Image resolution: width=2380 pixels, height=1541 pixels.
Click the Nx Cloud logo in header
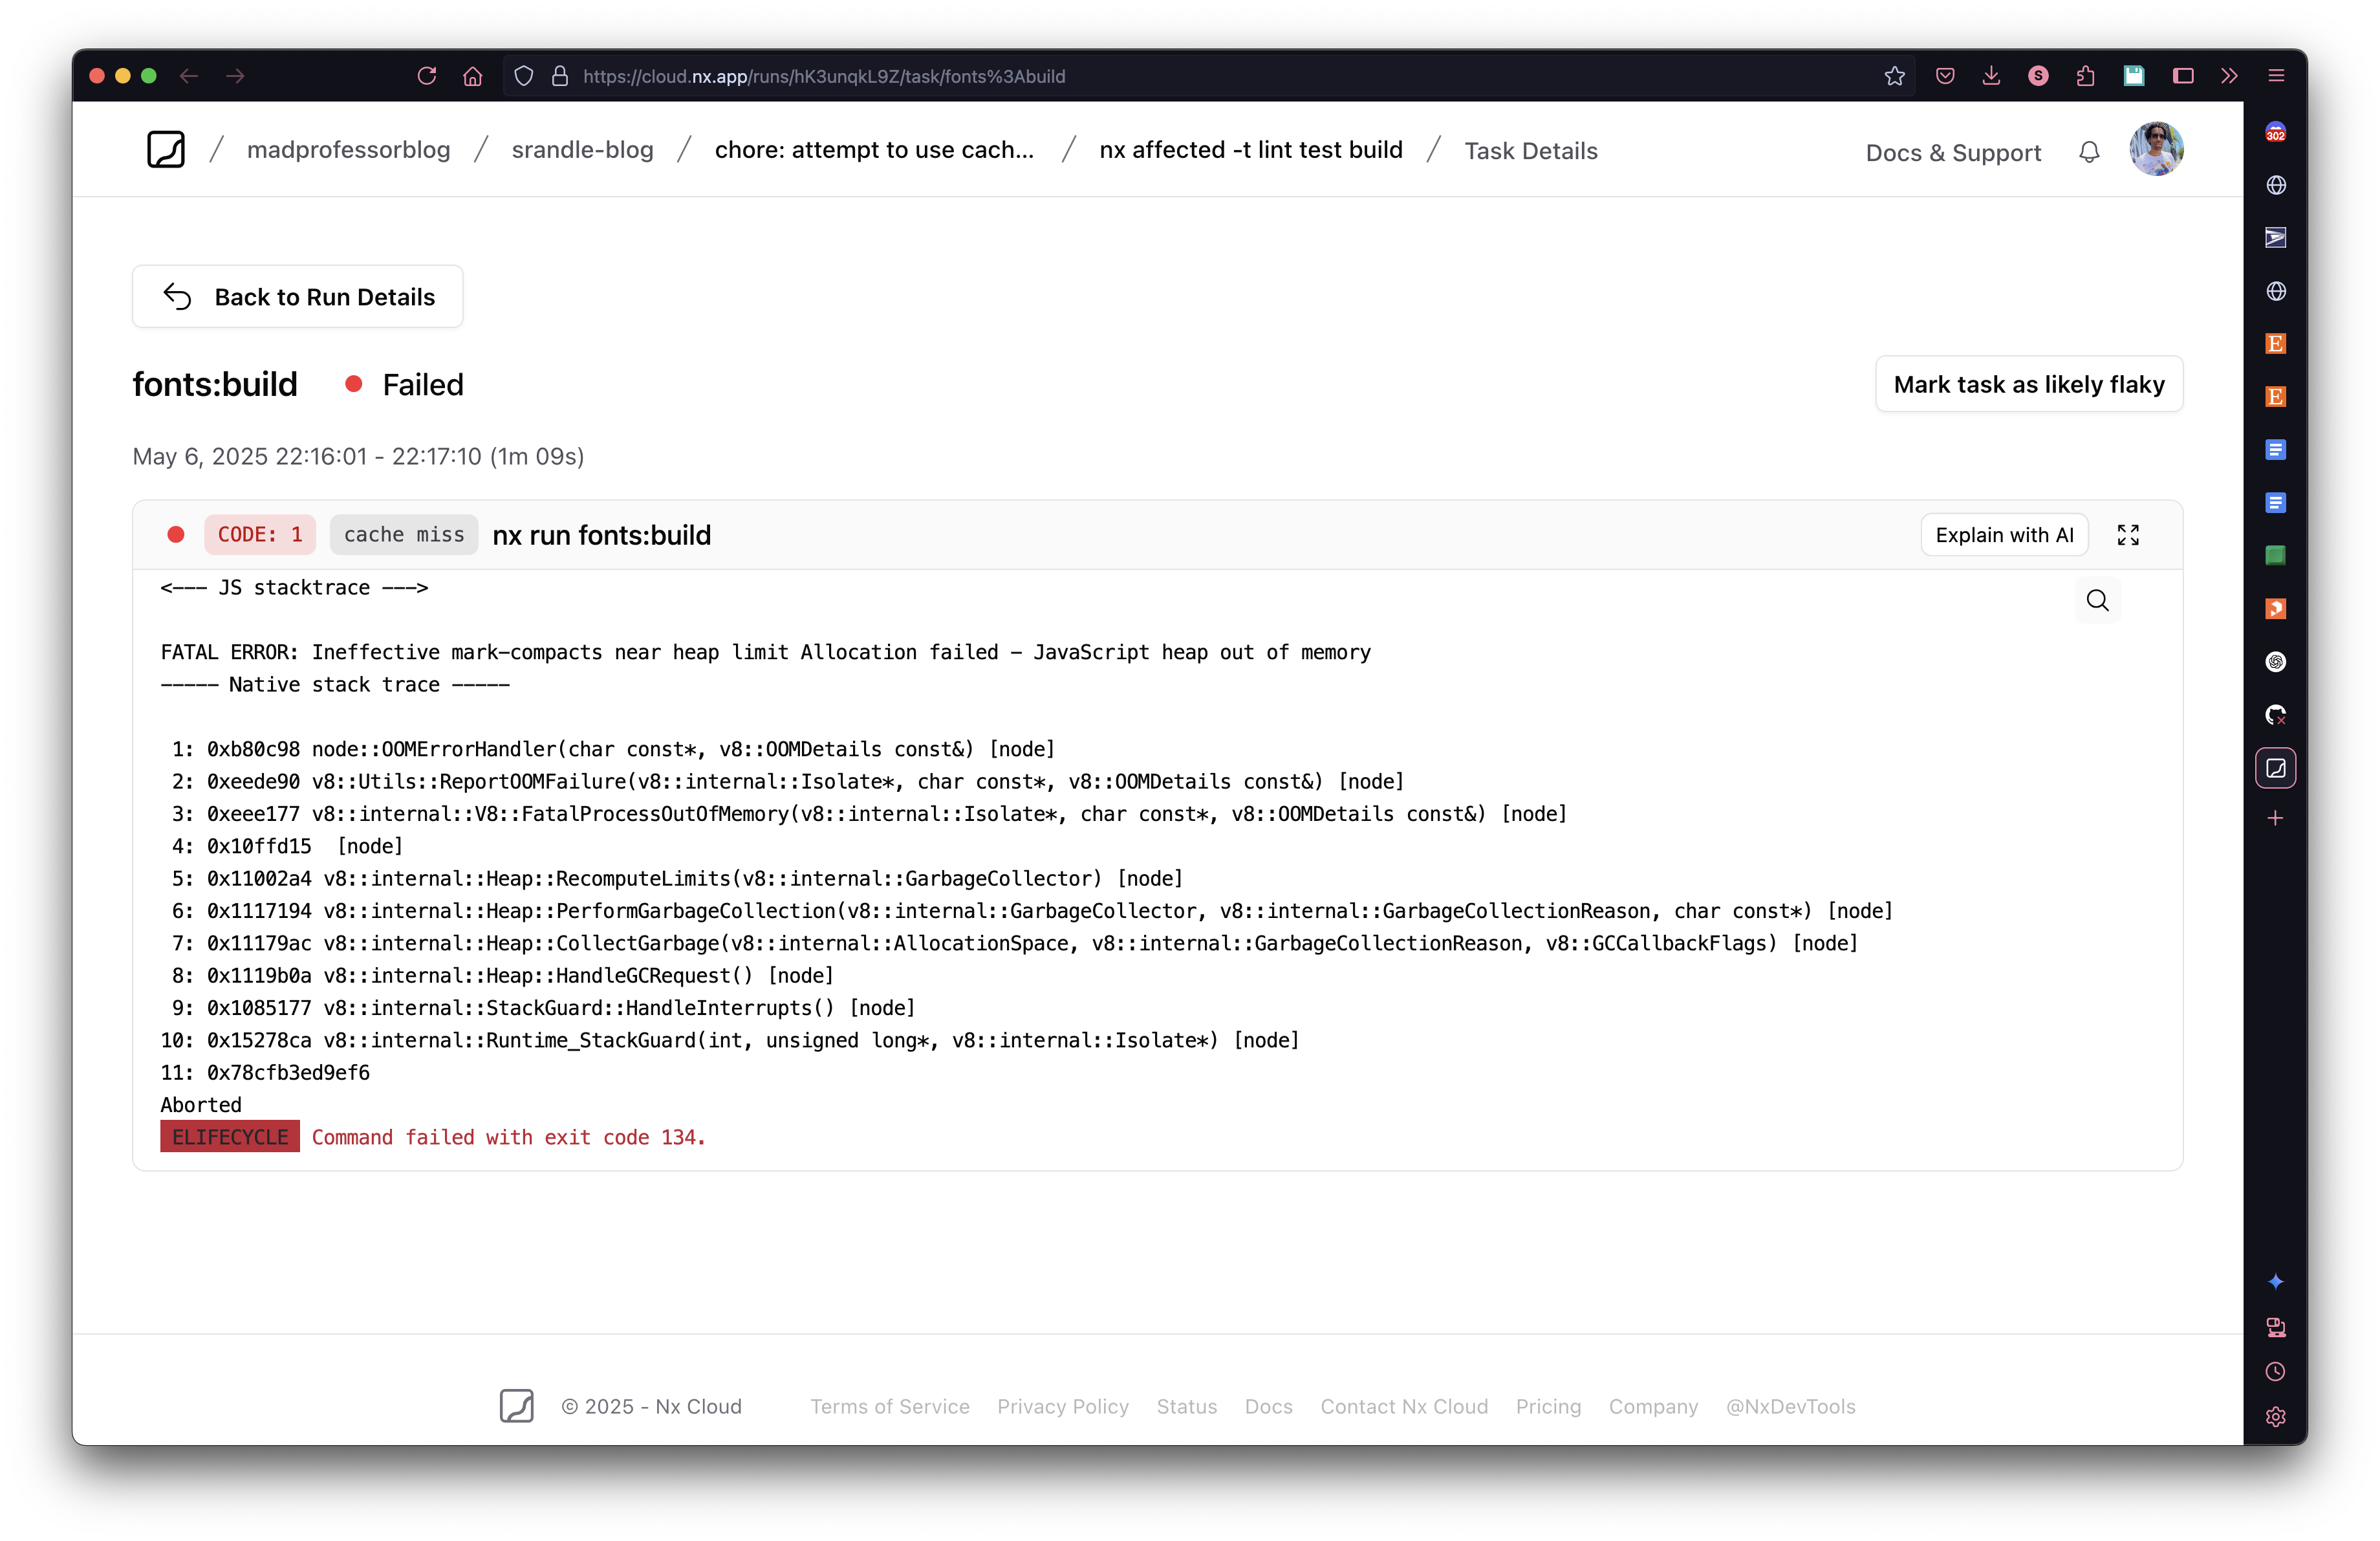click(x=166, y=150)
